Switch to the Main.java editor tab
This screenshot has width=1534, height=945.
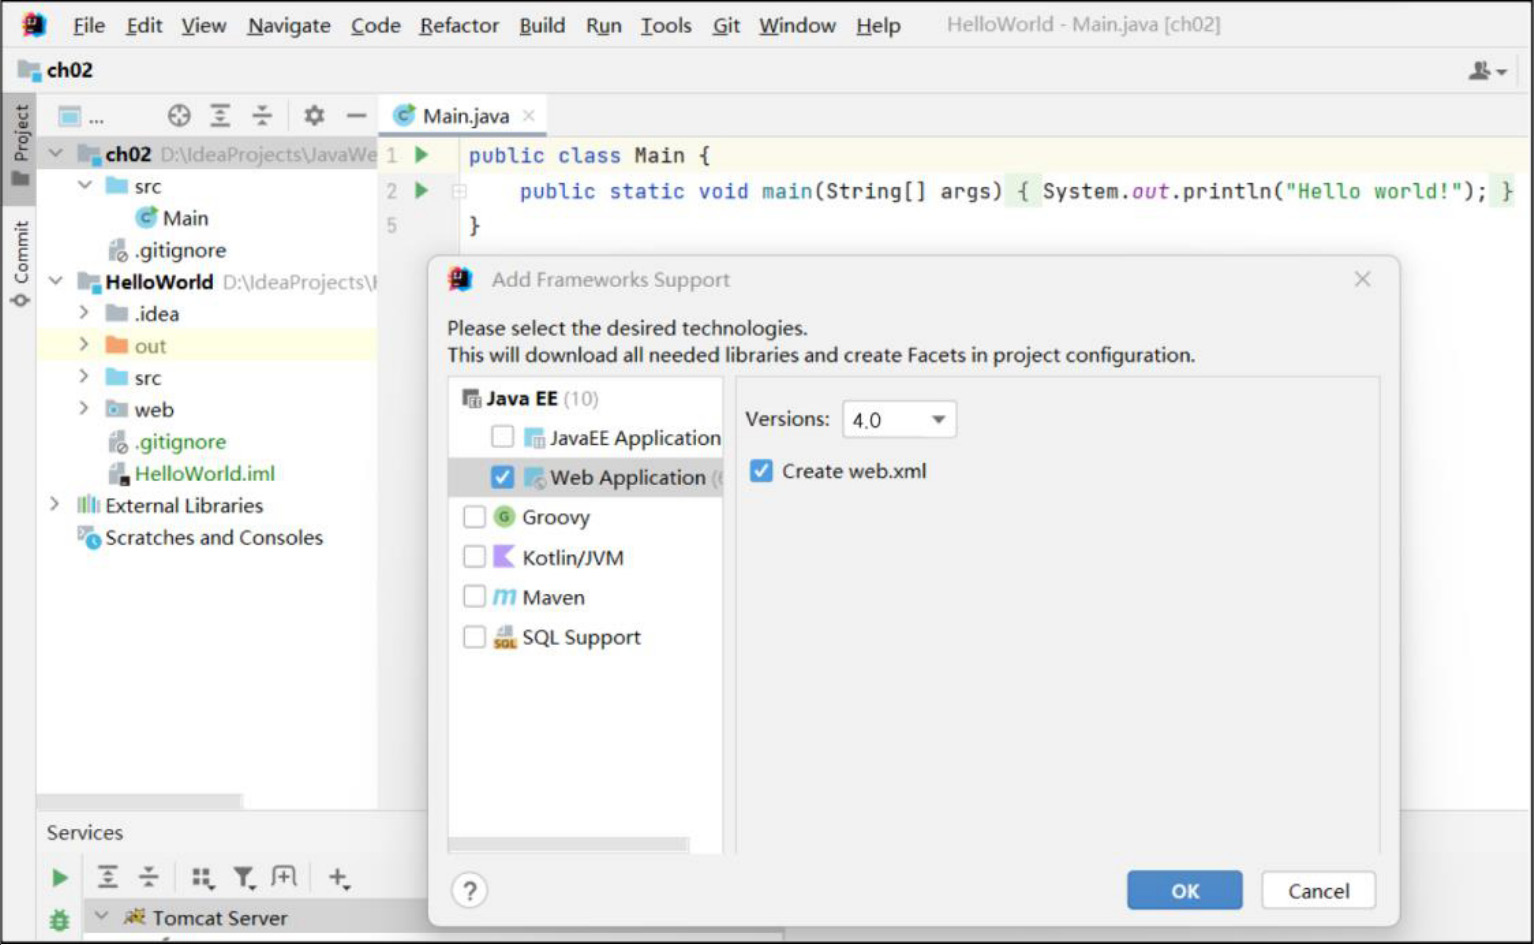point(465,116)
